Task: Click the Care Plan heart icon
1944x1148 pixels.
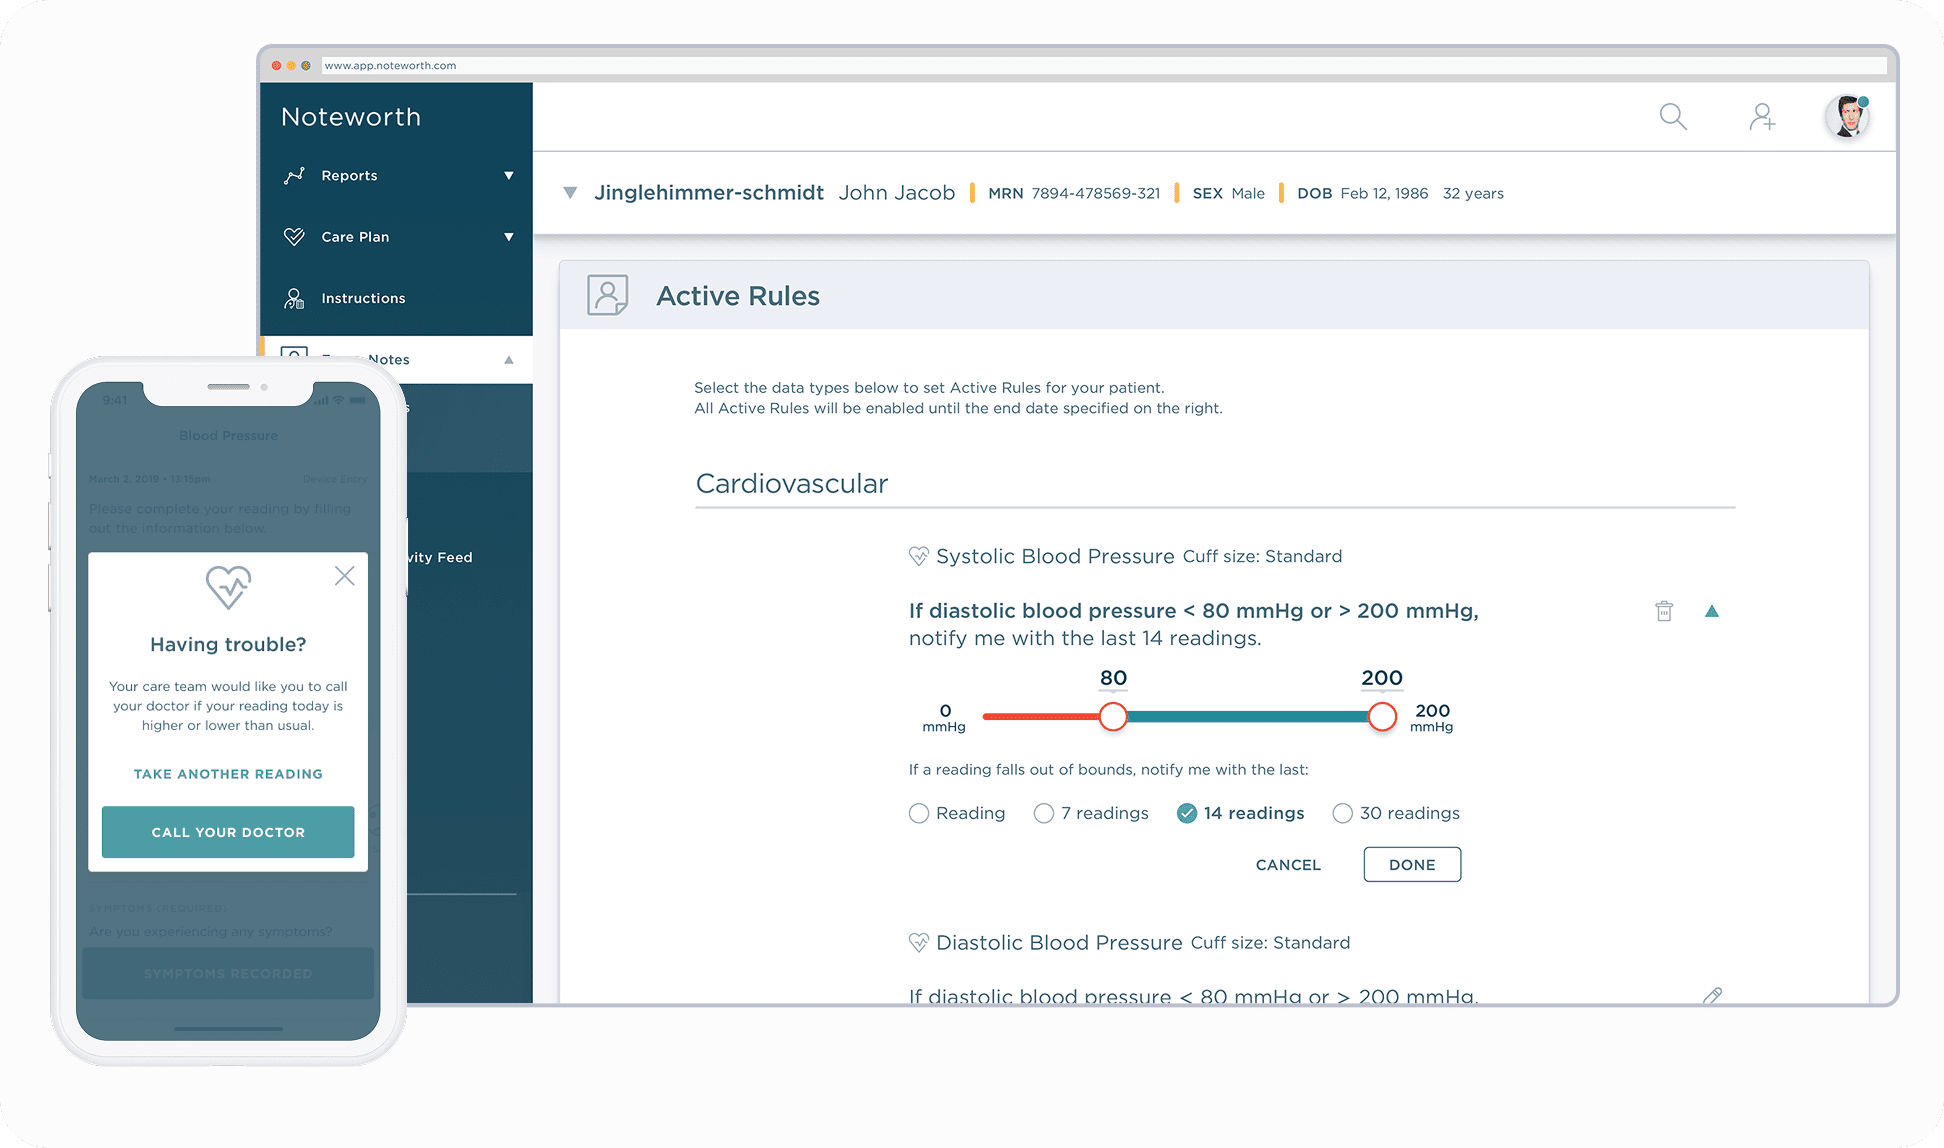Action: tap(294, 237)
